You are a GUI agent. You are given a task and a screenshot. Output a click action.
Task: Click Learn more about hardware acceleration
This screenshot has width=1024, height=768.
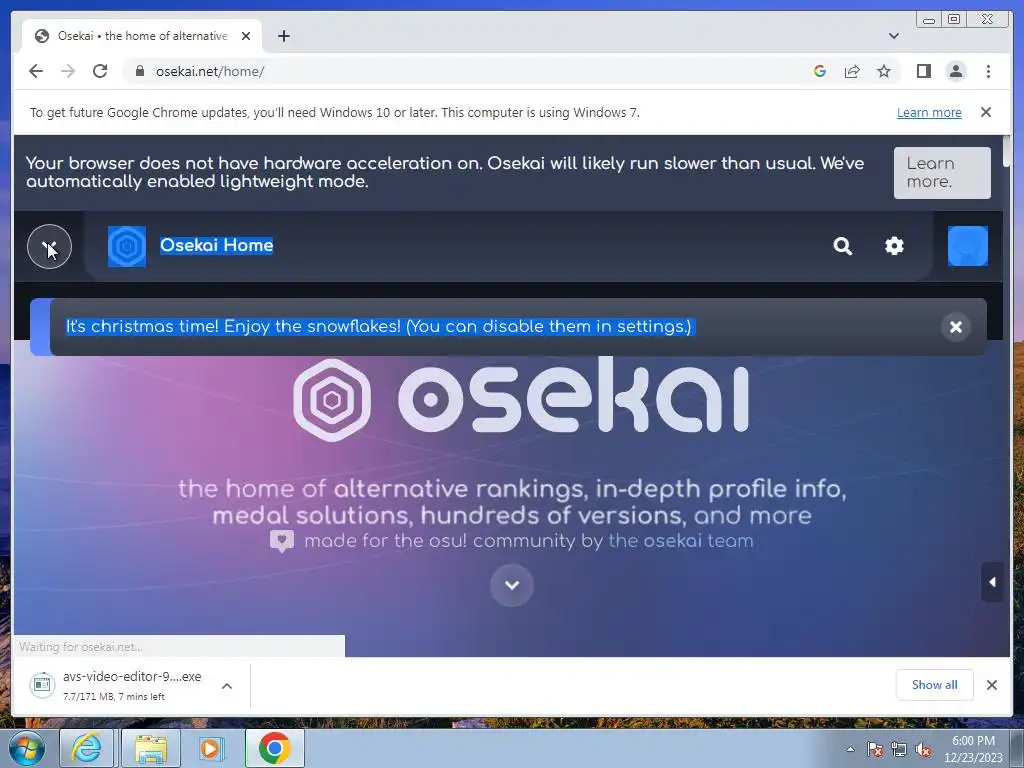942,172
